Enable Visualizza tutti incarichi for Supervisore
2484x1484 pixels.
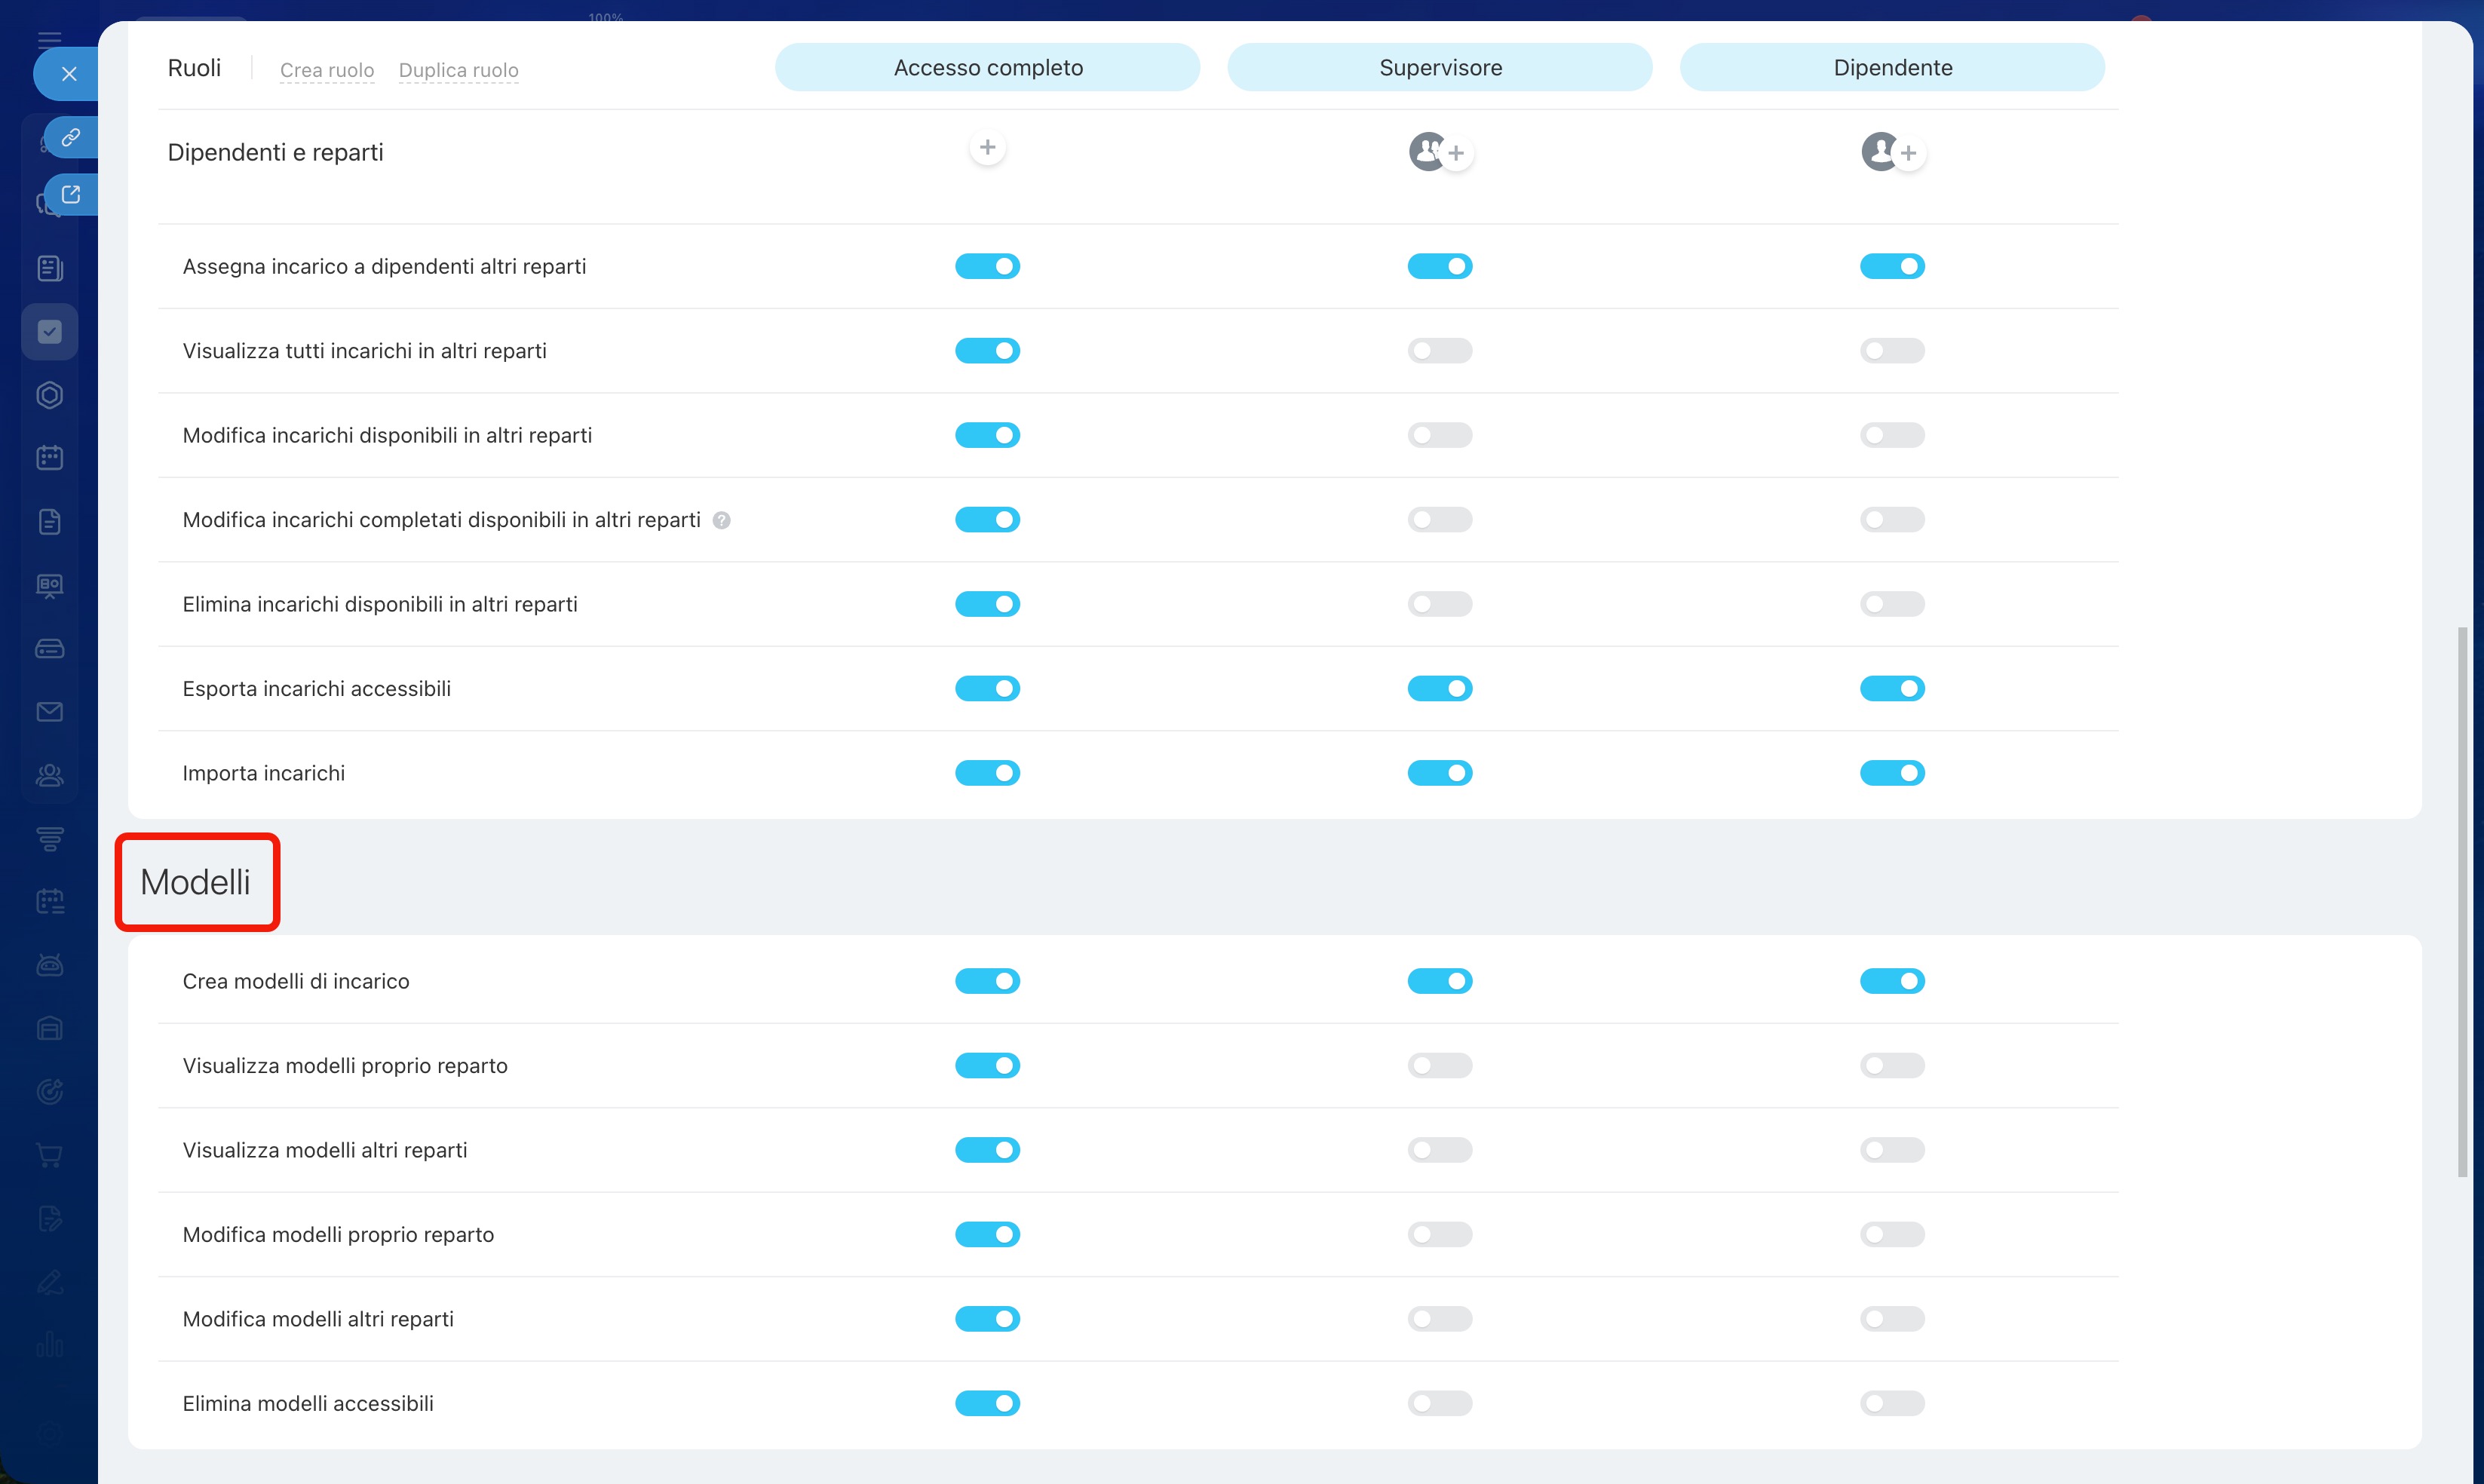[1439, 351]
